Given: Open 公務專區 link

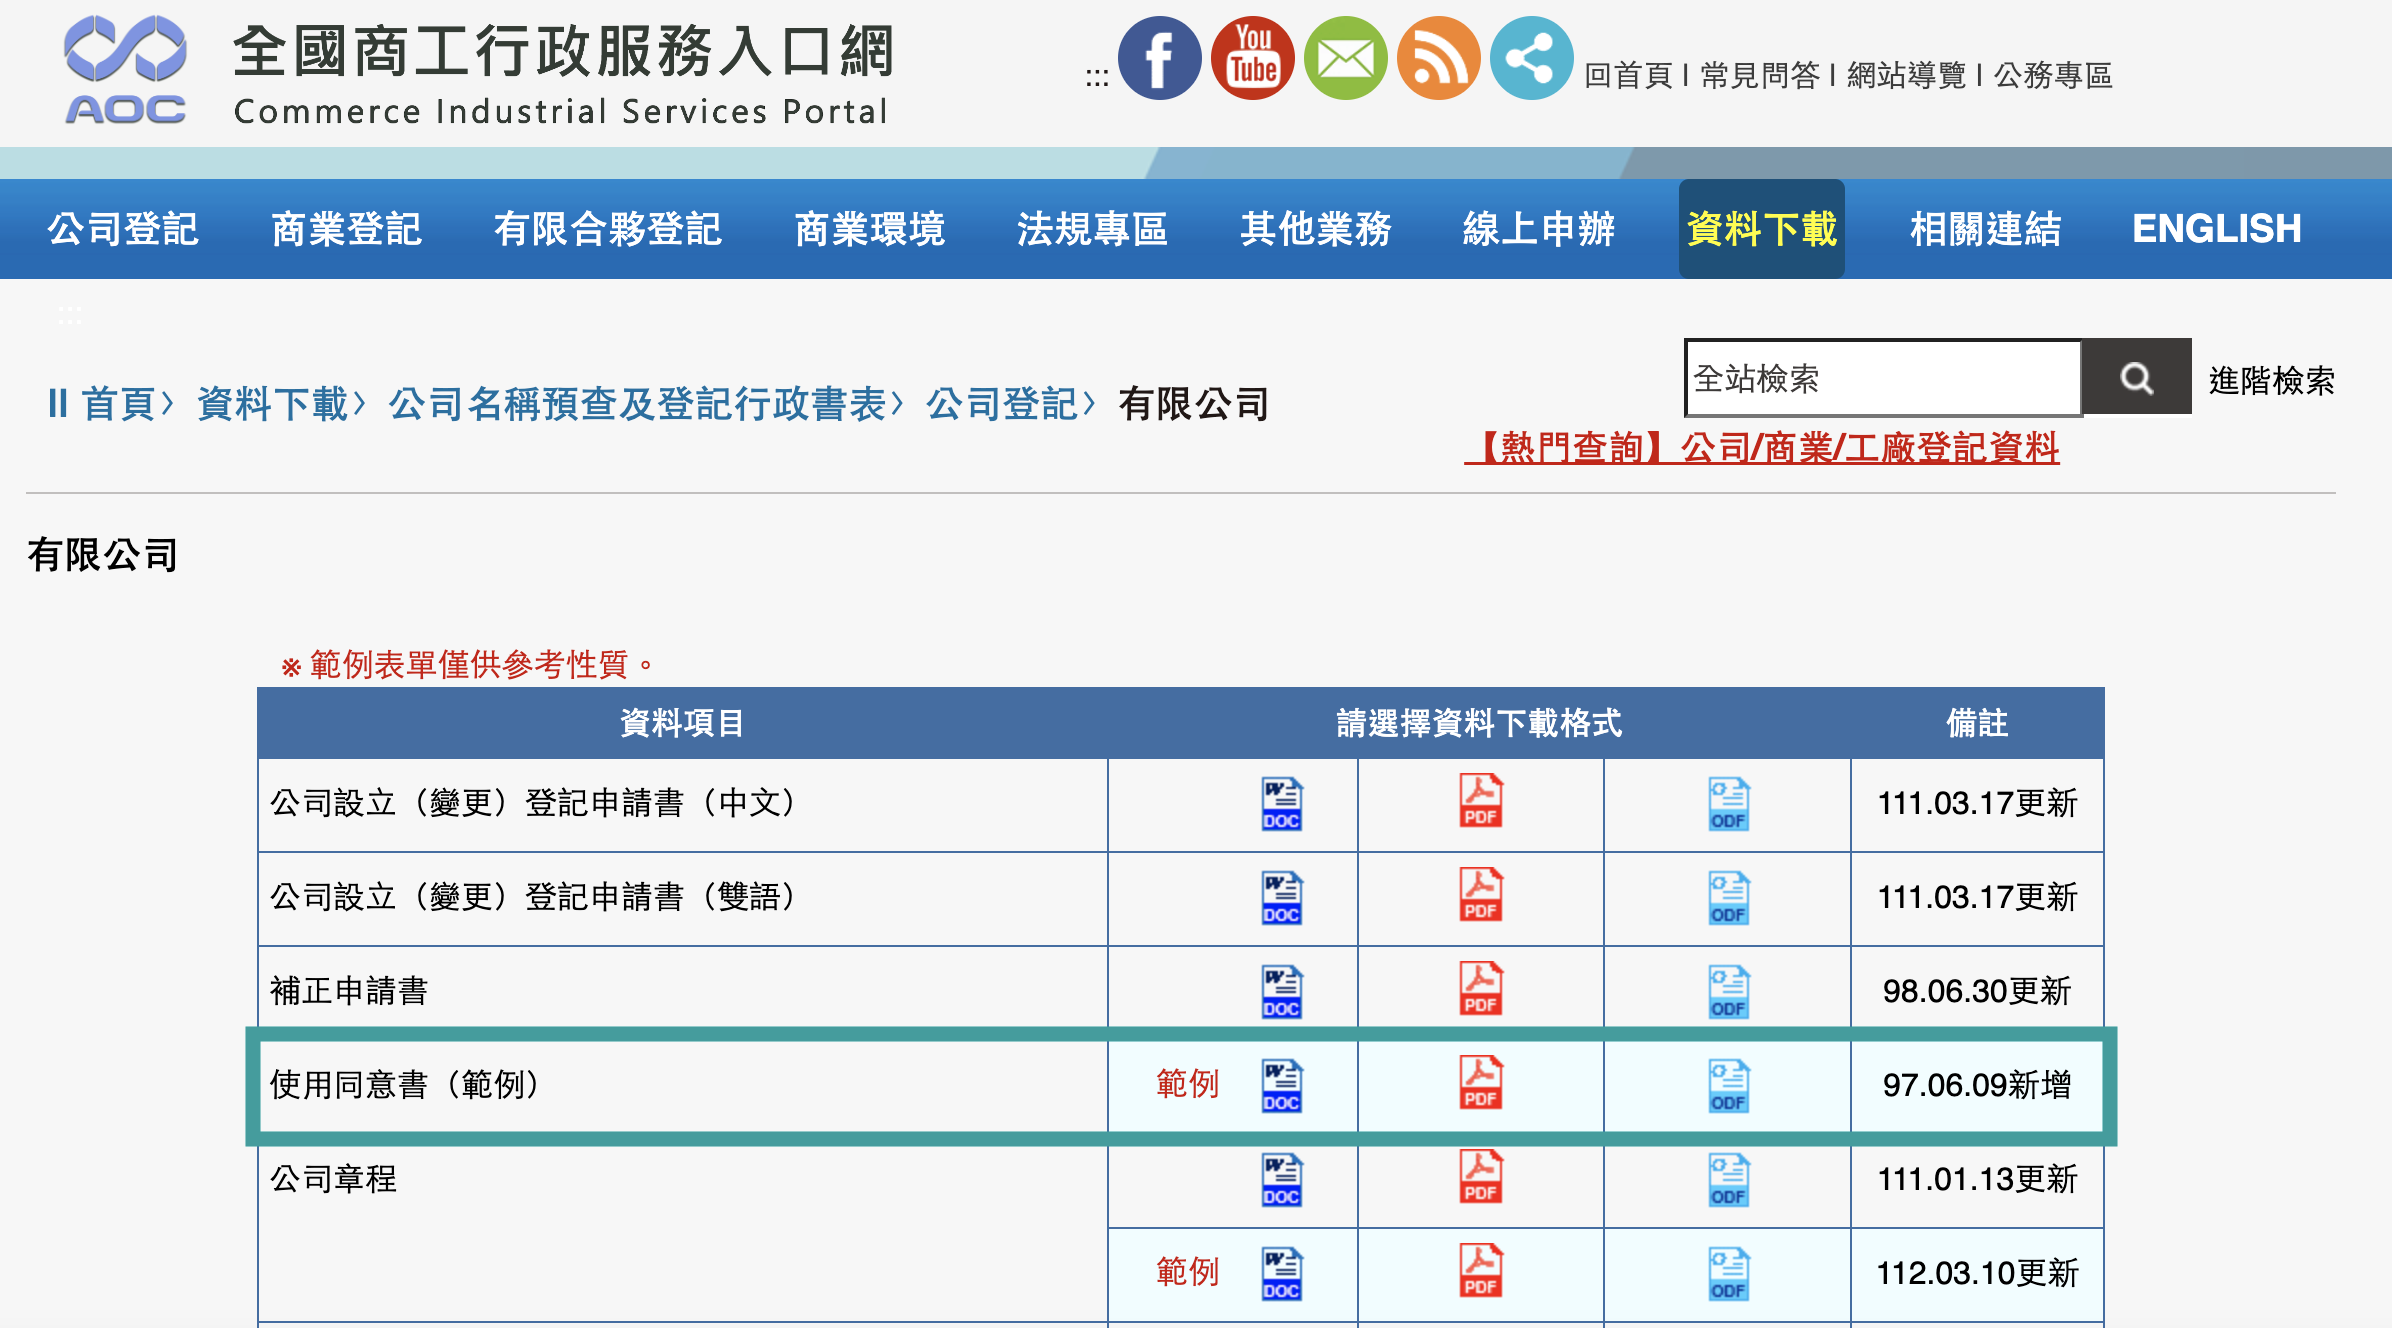Looking at the screenshot, I should [2053, 75].
